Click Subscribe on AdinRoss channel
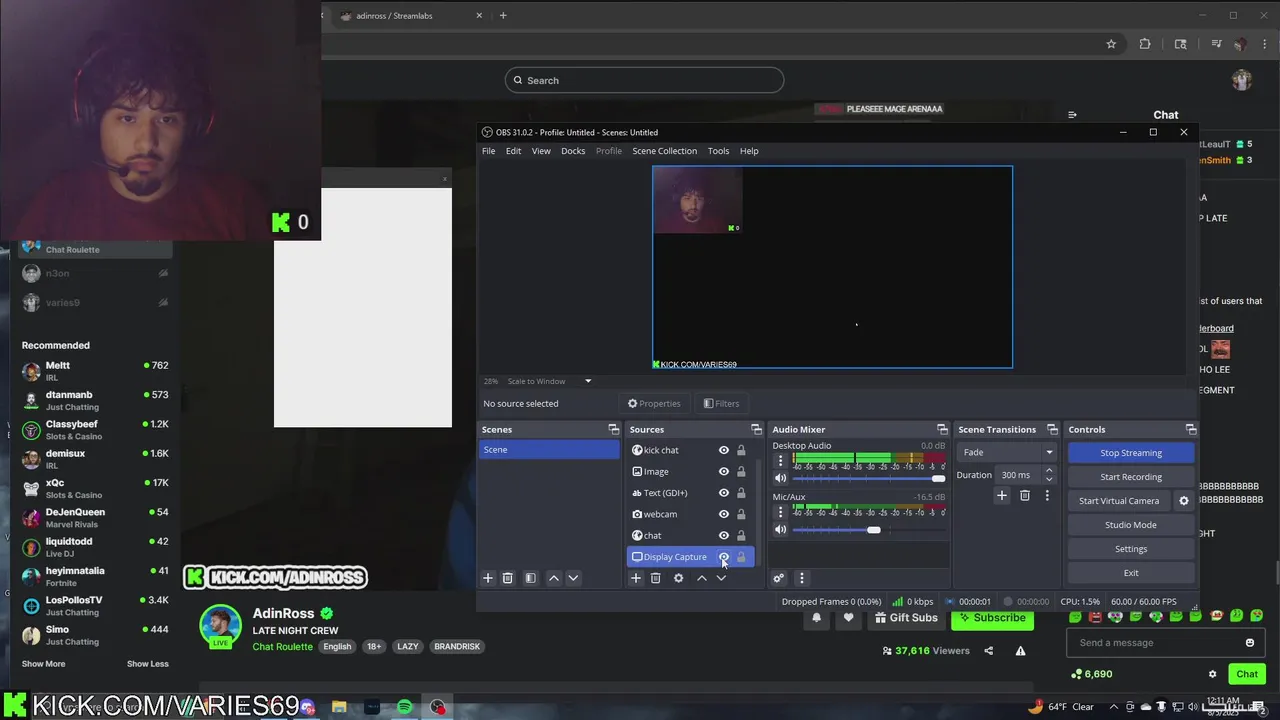 (x=992, y=618)
